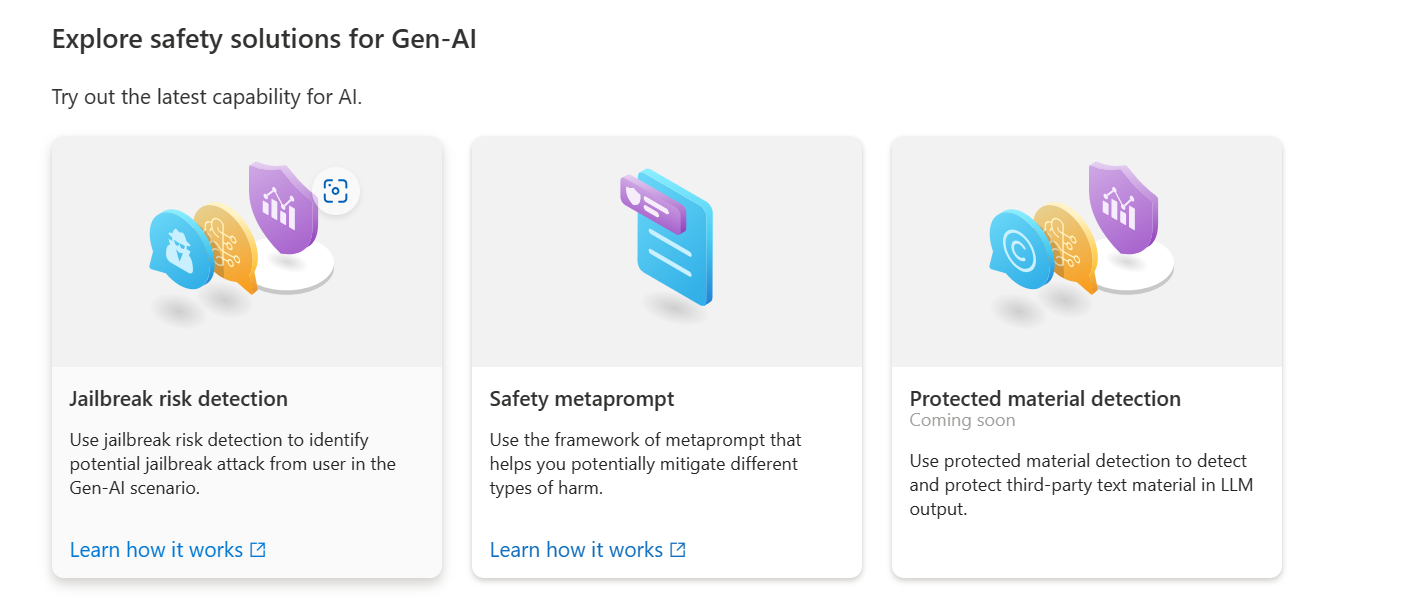Click the purple shield icon in Jailbreak illustration

point(283,212)
